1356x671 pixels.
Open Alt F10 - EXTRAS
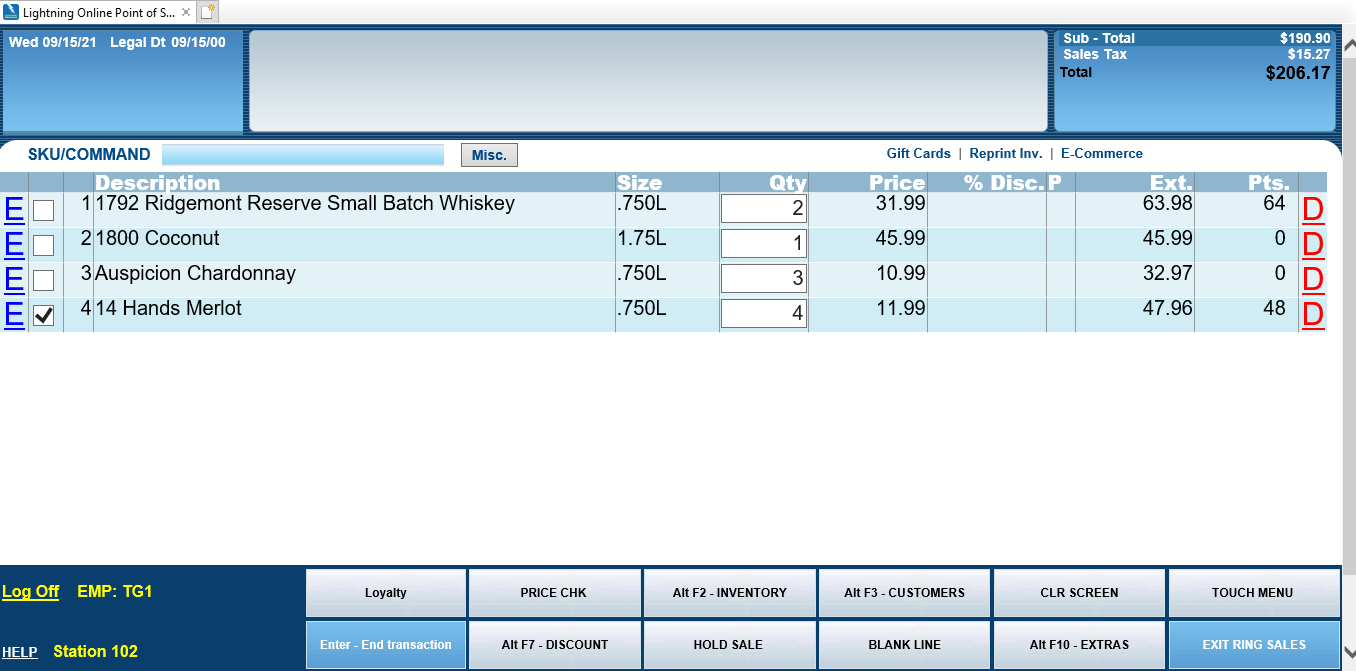pos(1079,645)
